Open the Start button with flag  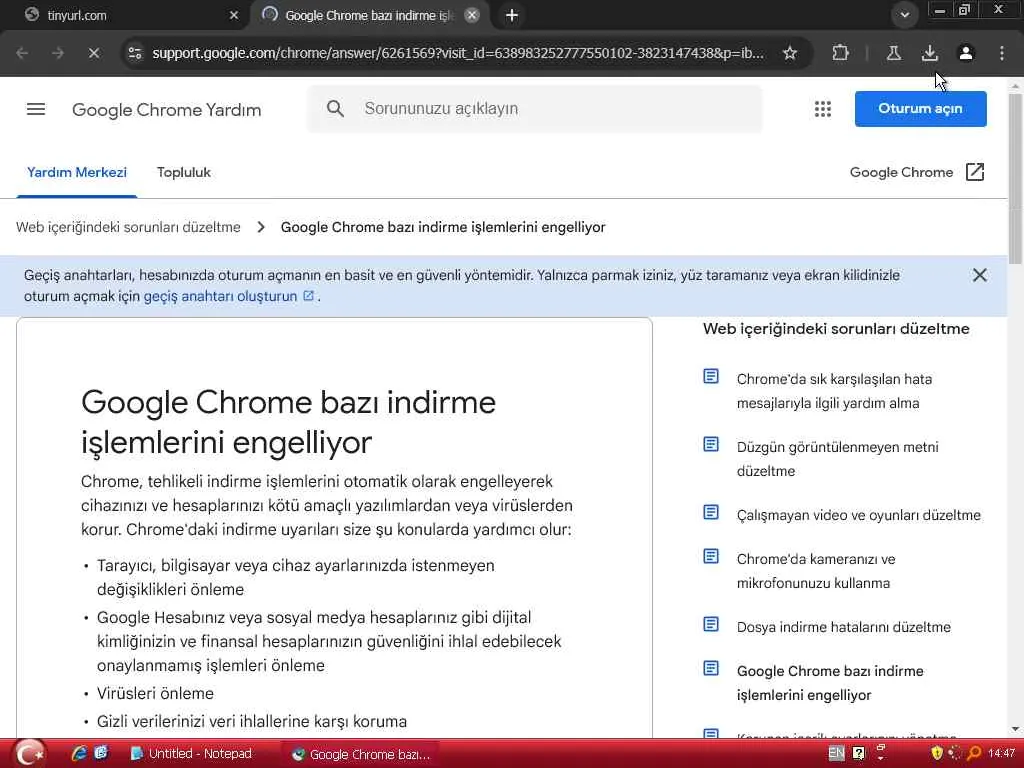pos(29,753)
